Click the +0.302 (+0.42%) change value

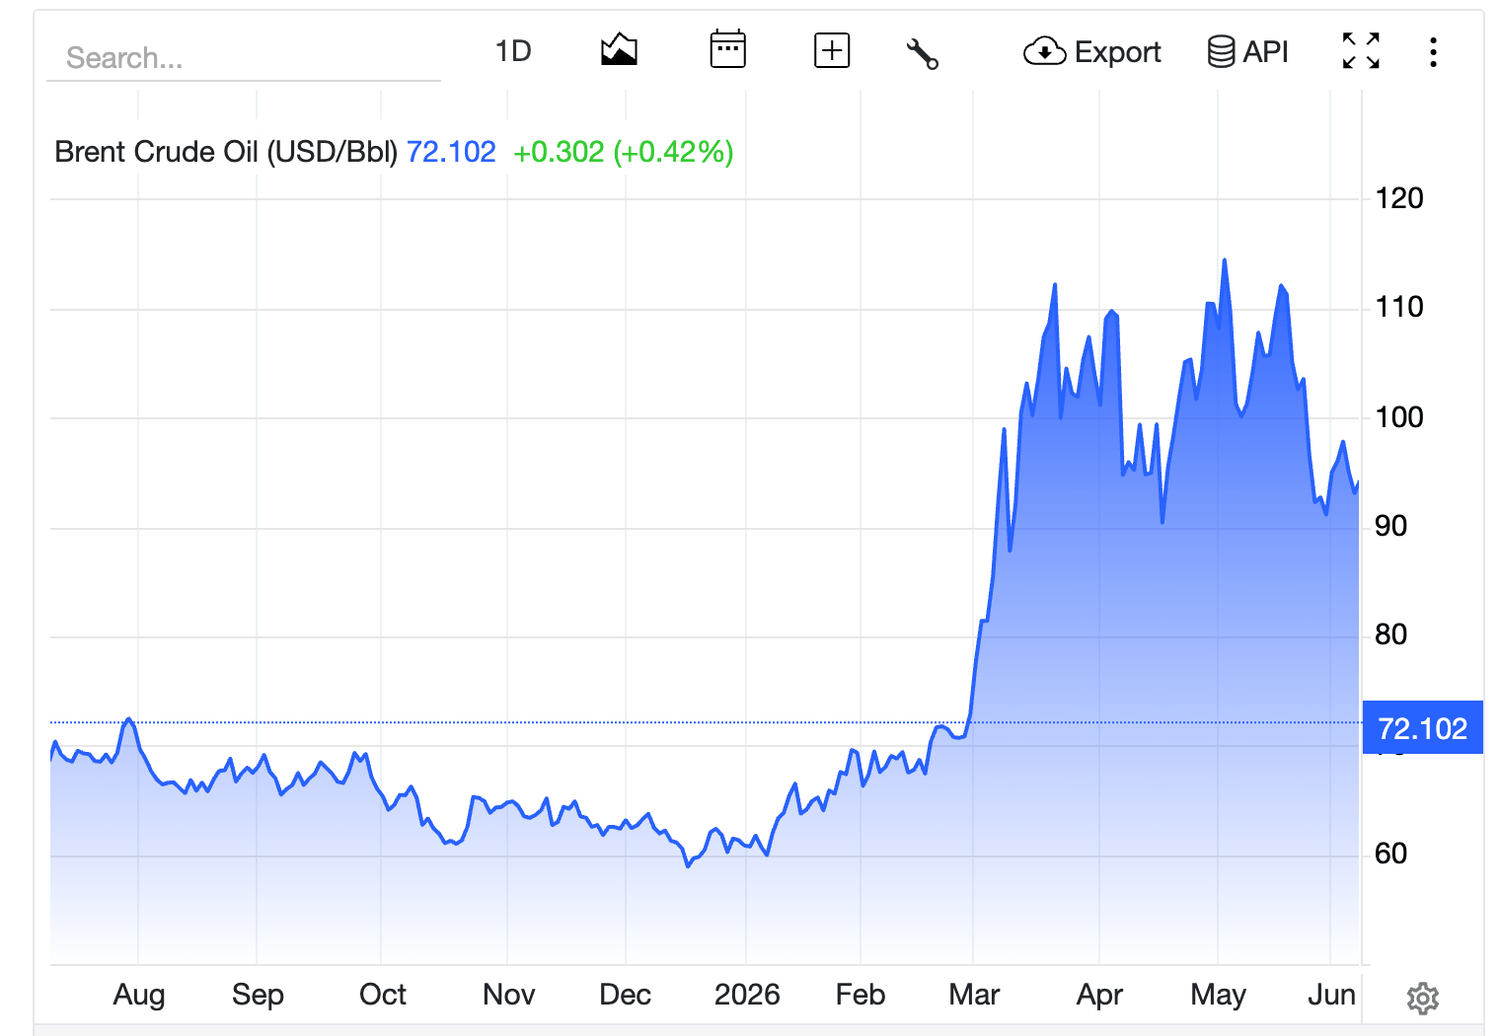click(x=623, y=152)
